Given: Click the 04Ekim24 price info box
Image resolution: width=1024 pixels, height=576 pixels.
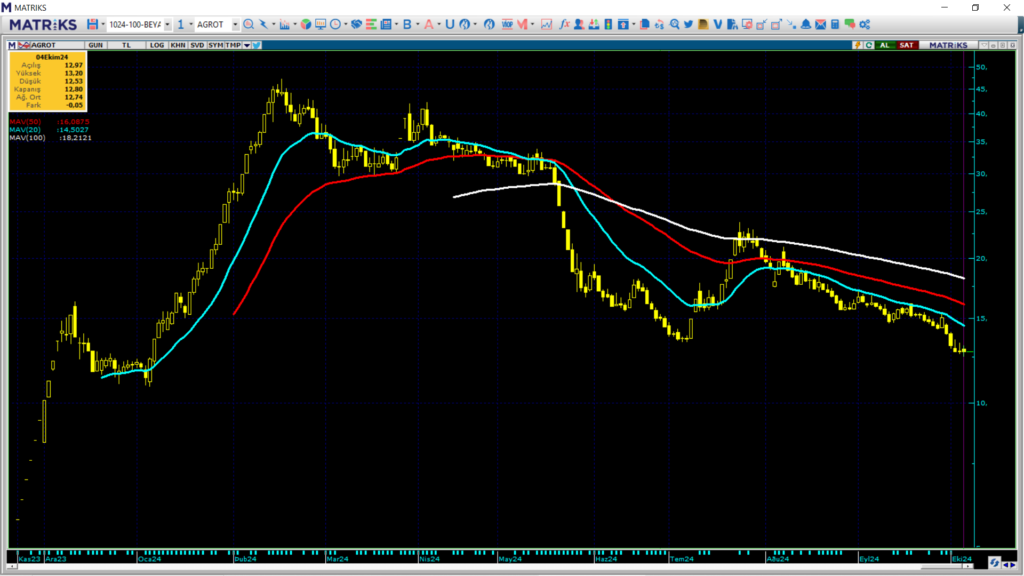Looking at the screenshot, I should pyautogui.click(x=48, y=81).
